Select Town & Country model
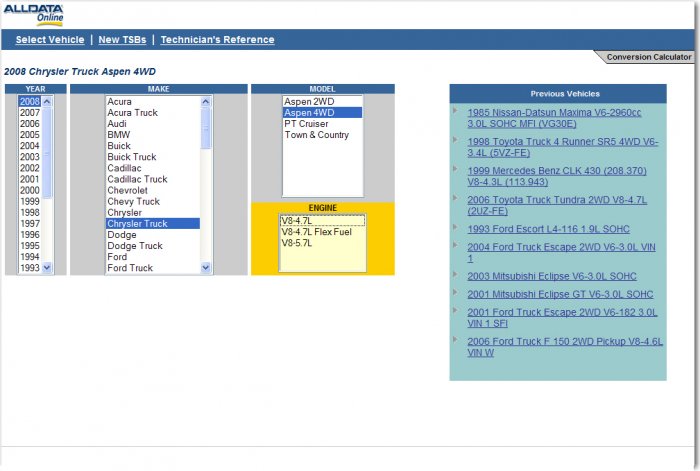This screenshot has height=471, width=700. [322, 135]
